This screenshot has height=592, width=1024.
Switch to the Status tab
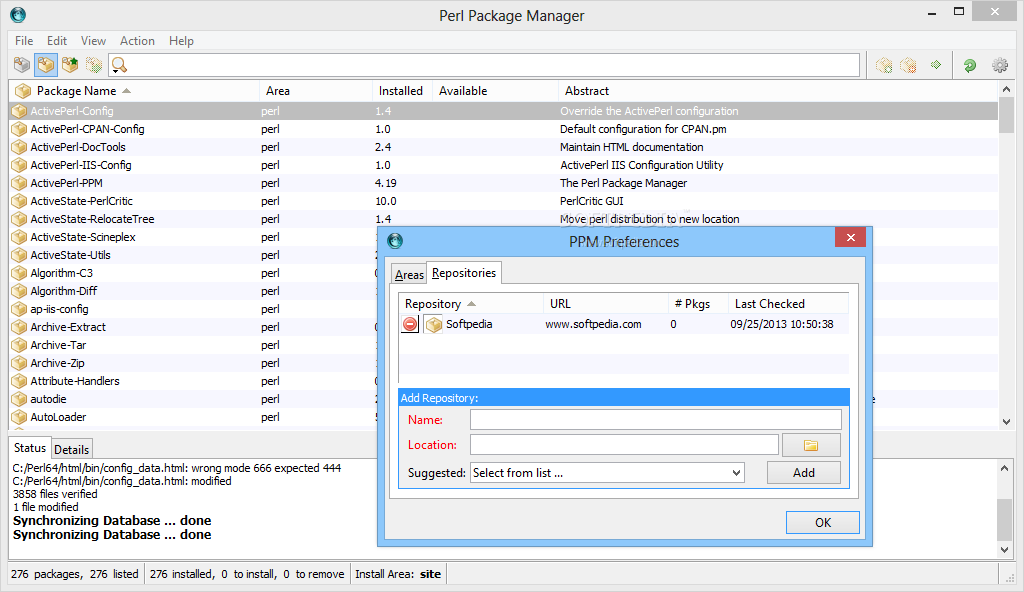point(30,448)
